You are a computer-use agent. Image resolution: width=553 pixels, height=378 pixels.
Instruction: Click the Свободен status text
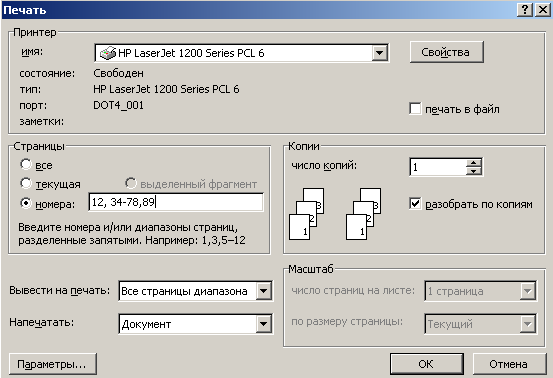point(118,73)
